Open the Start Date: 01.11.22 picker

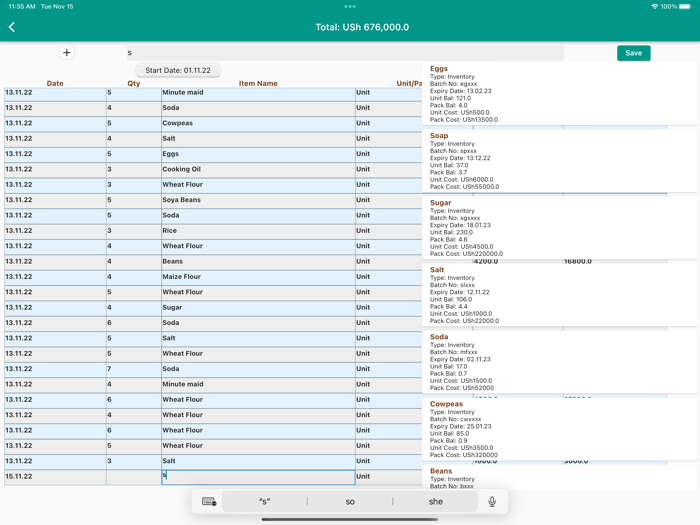(x=178, y=71)
